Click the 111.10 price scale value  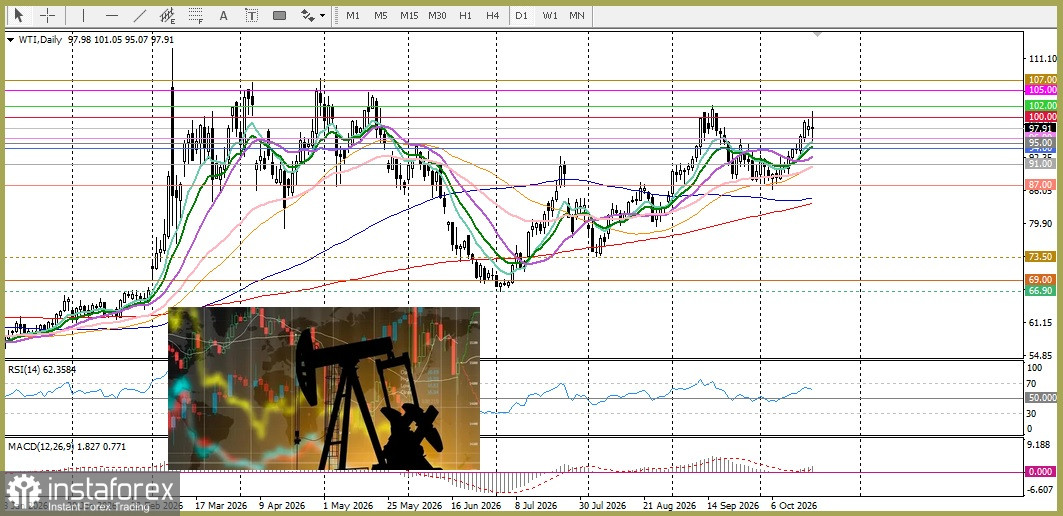pyautogui.click(x=1043, y=59)
